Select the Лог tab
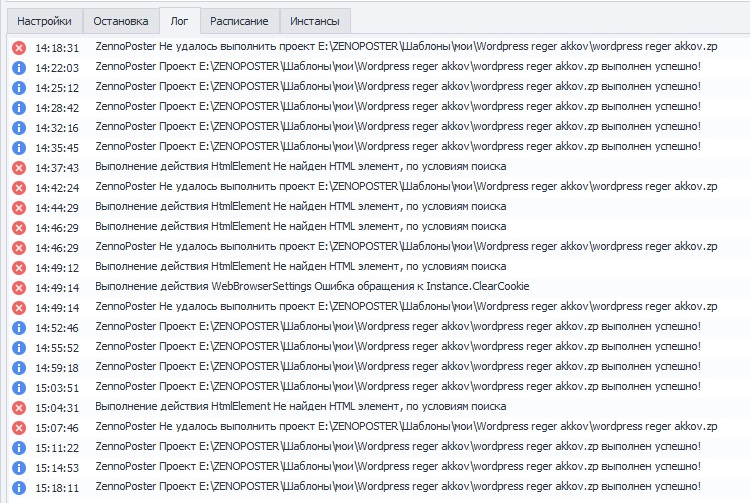Image resolution: width=750 pixels, height=503 pixels. click(179, 22)
